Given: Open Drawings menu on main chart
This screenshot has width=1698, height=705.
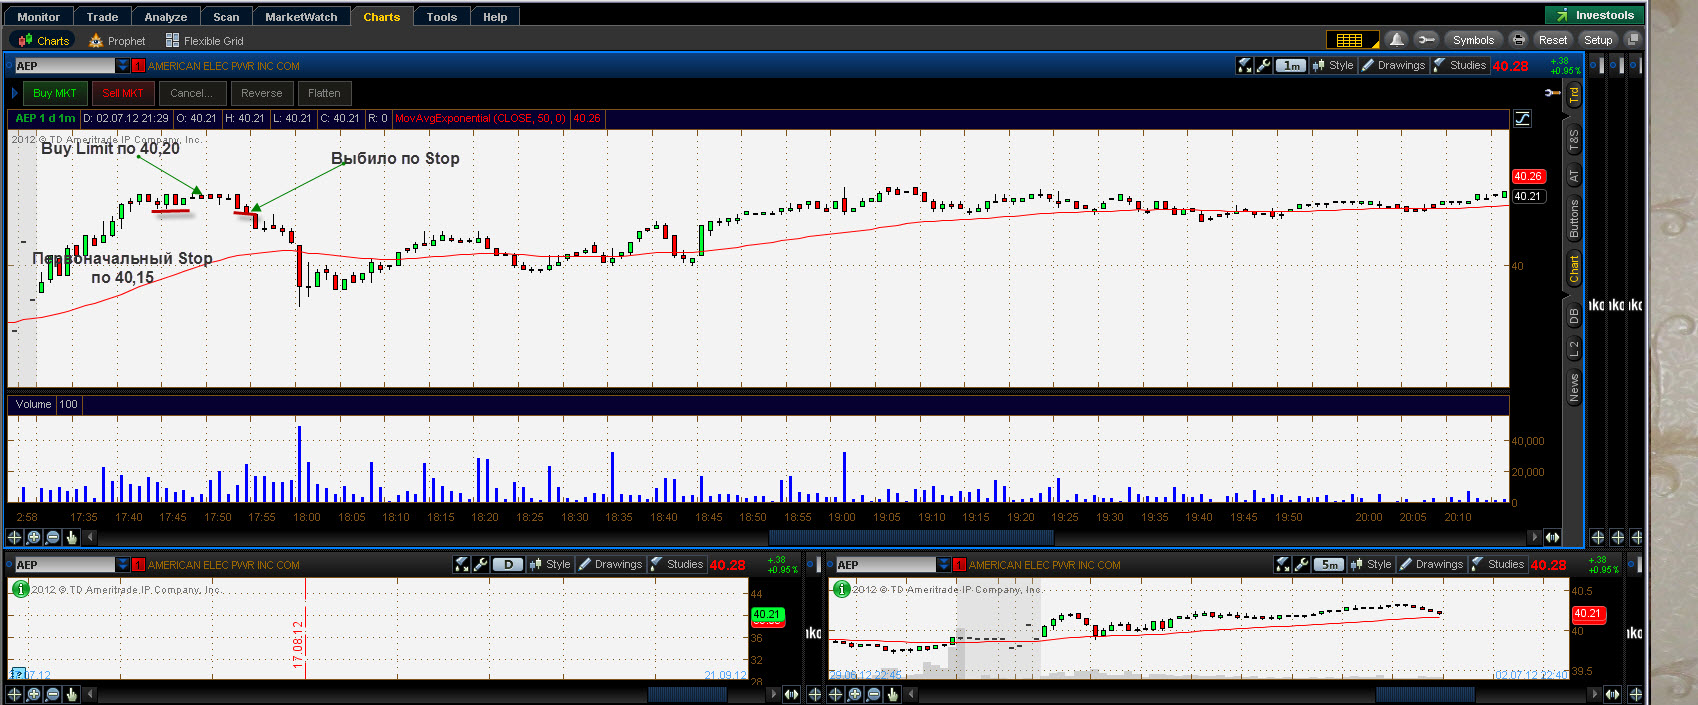Looking at the screenshot, I should pos(1393,65).
